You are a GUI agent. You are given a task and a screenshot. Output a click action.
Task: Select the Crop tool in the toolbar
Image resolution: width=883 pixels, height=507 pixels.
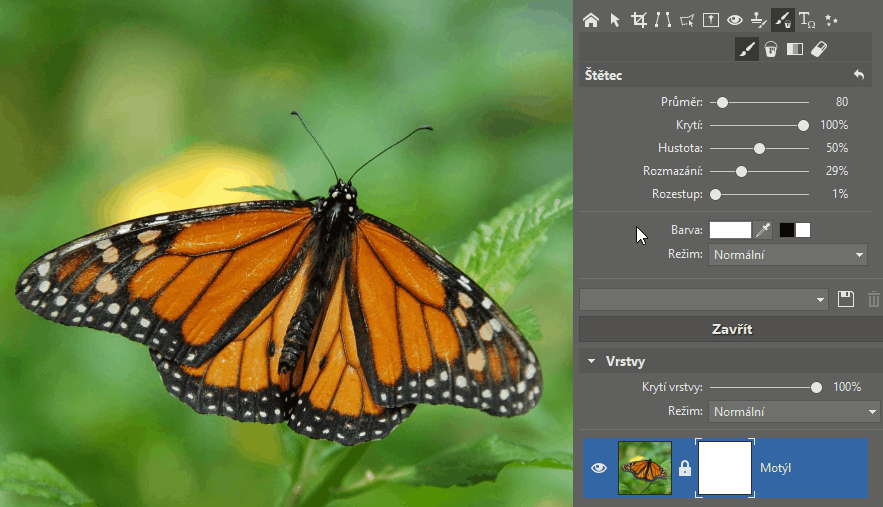(x=638, y=19)
